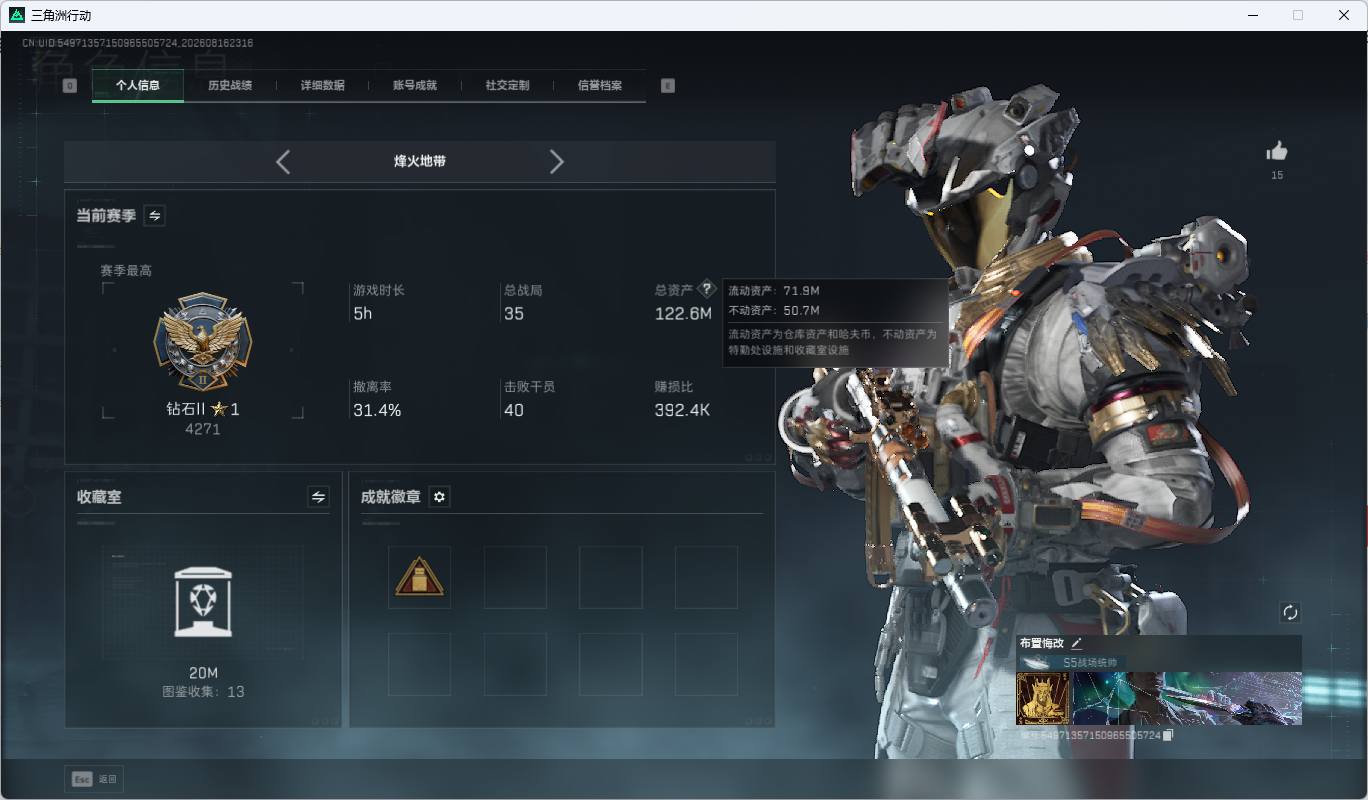The image size is (1368, 800).
Task: Click the 总资产 value 122.6M
Action: pos(683,314)
